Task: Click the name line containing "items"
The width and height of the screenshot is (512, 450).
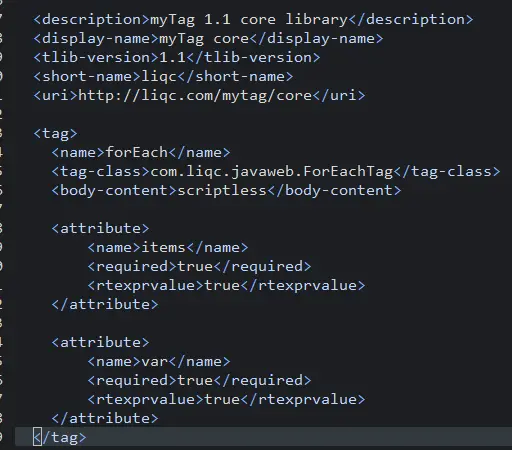Action: pos(168,247)
